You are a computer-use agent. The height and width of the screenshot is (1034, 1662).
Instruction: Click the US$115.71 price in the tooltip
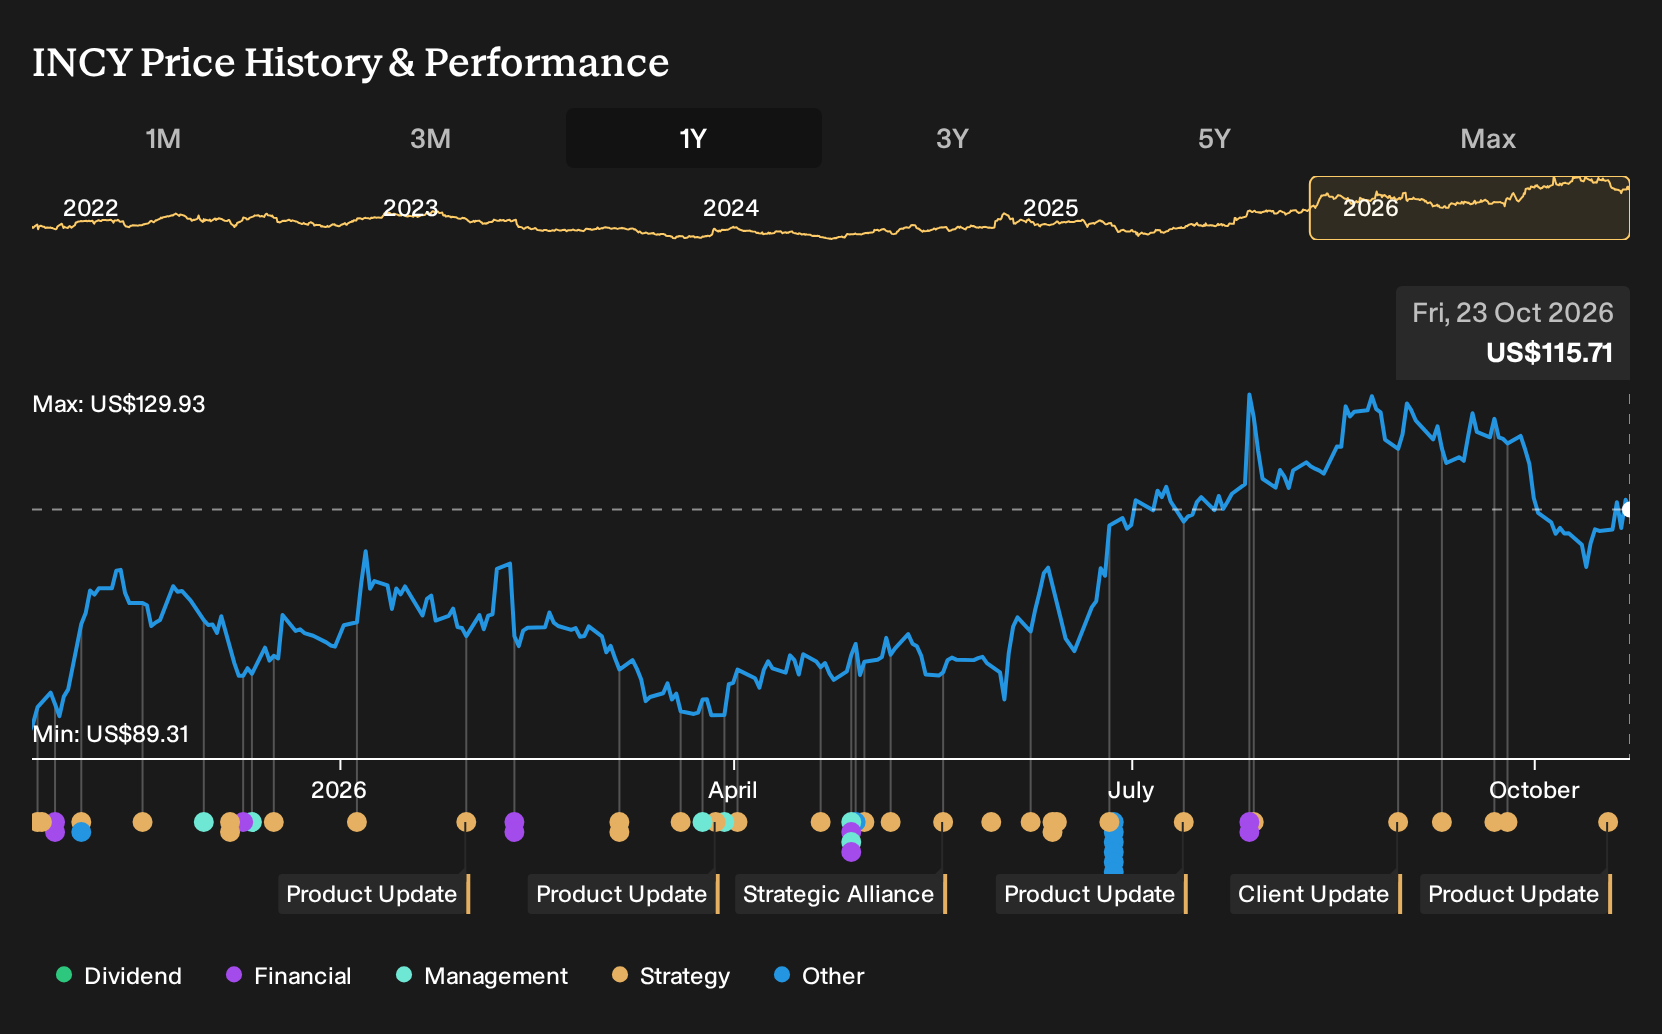(1549, 353)
